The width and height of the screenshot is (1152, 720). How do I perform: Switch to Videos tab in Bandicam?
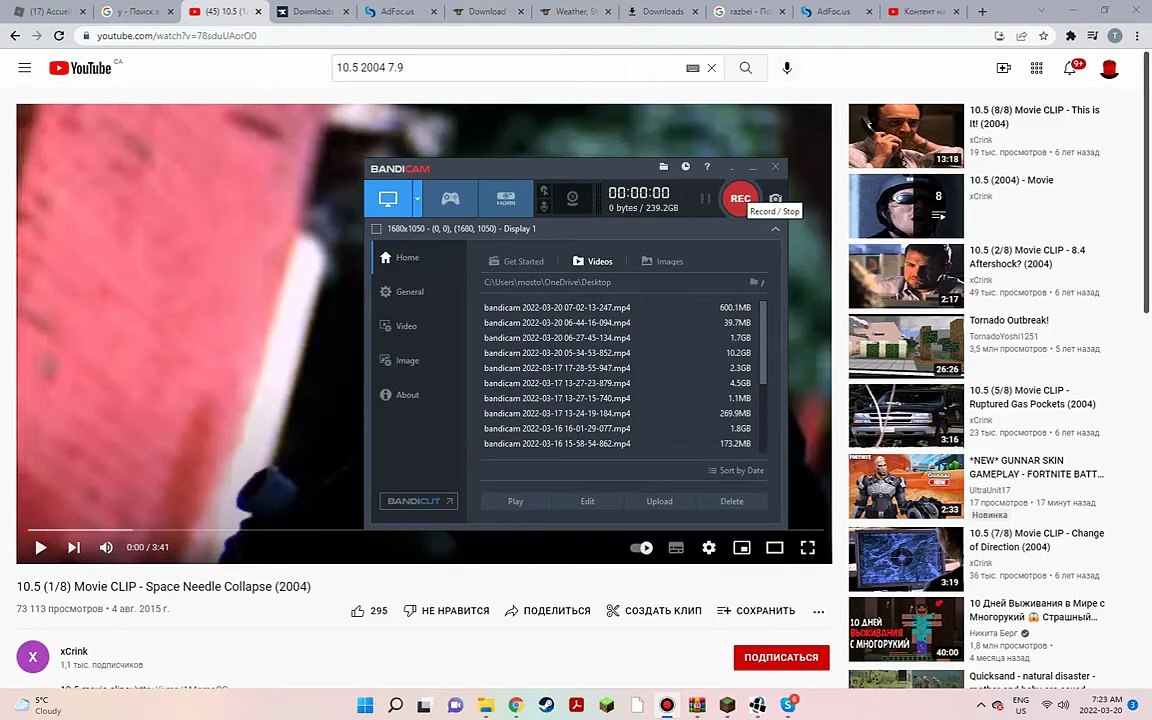point(592,262)
